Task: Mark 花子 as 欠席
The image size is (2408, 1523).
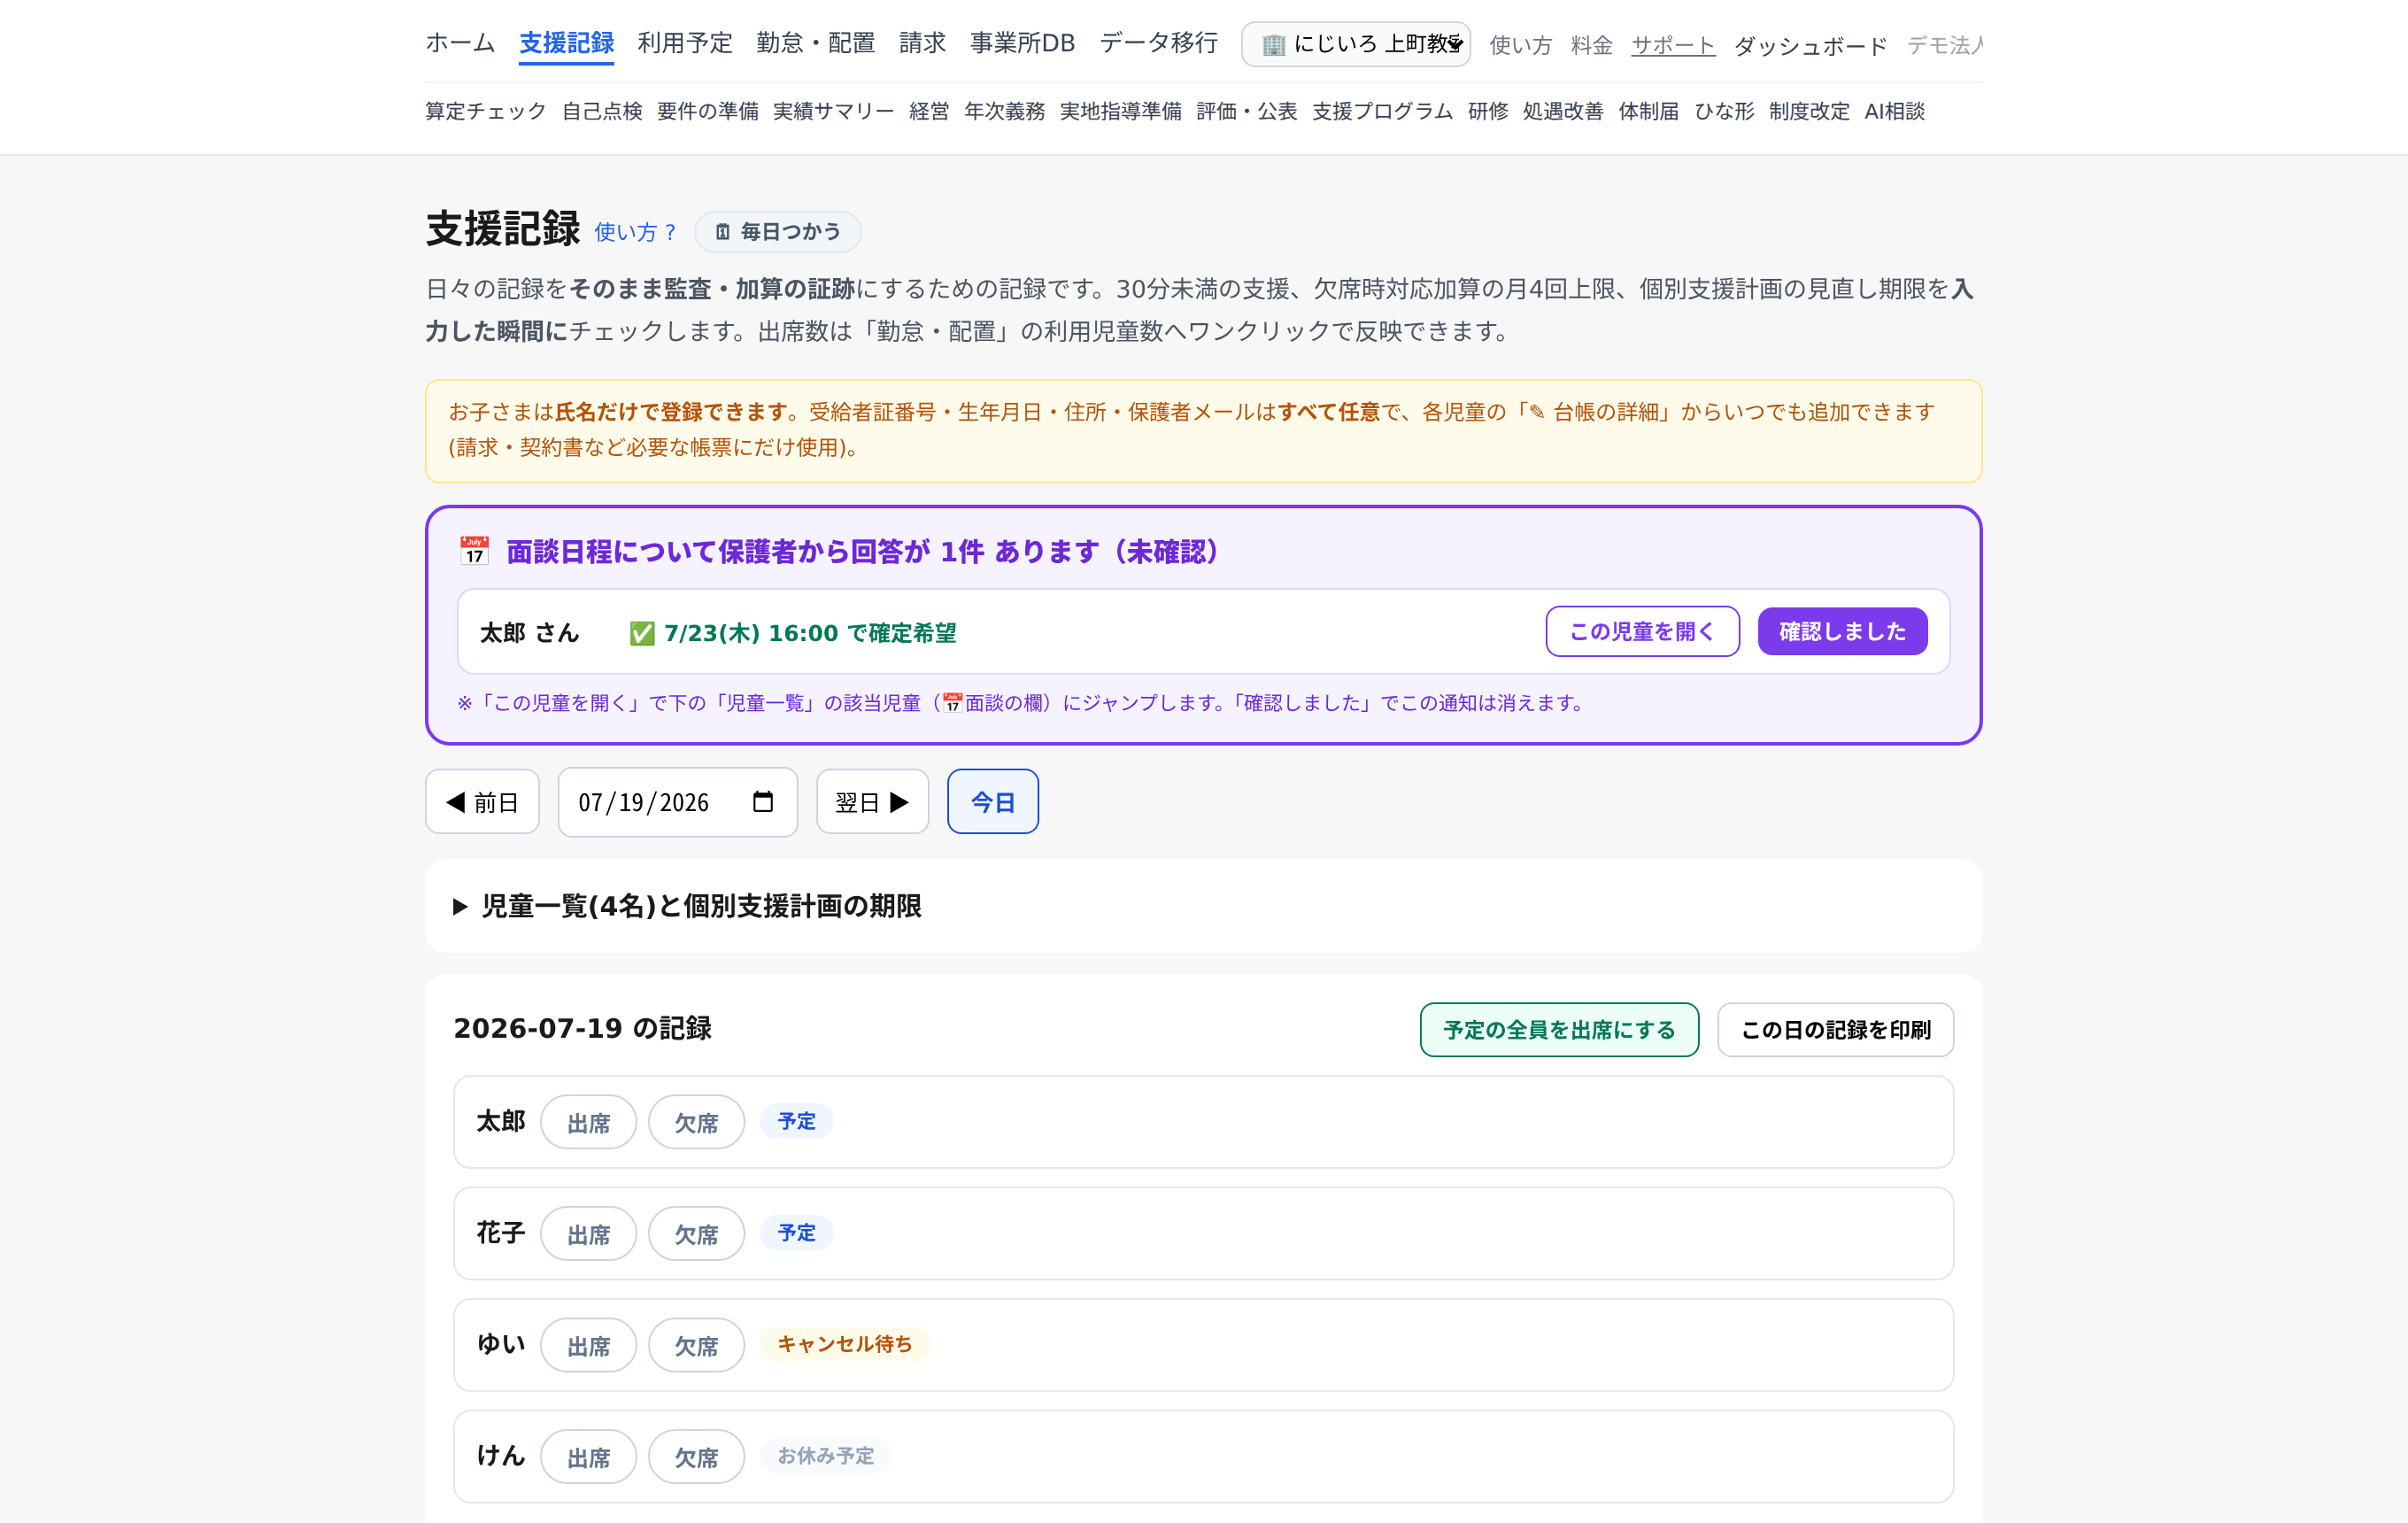Action: click(696, 1234)
